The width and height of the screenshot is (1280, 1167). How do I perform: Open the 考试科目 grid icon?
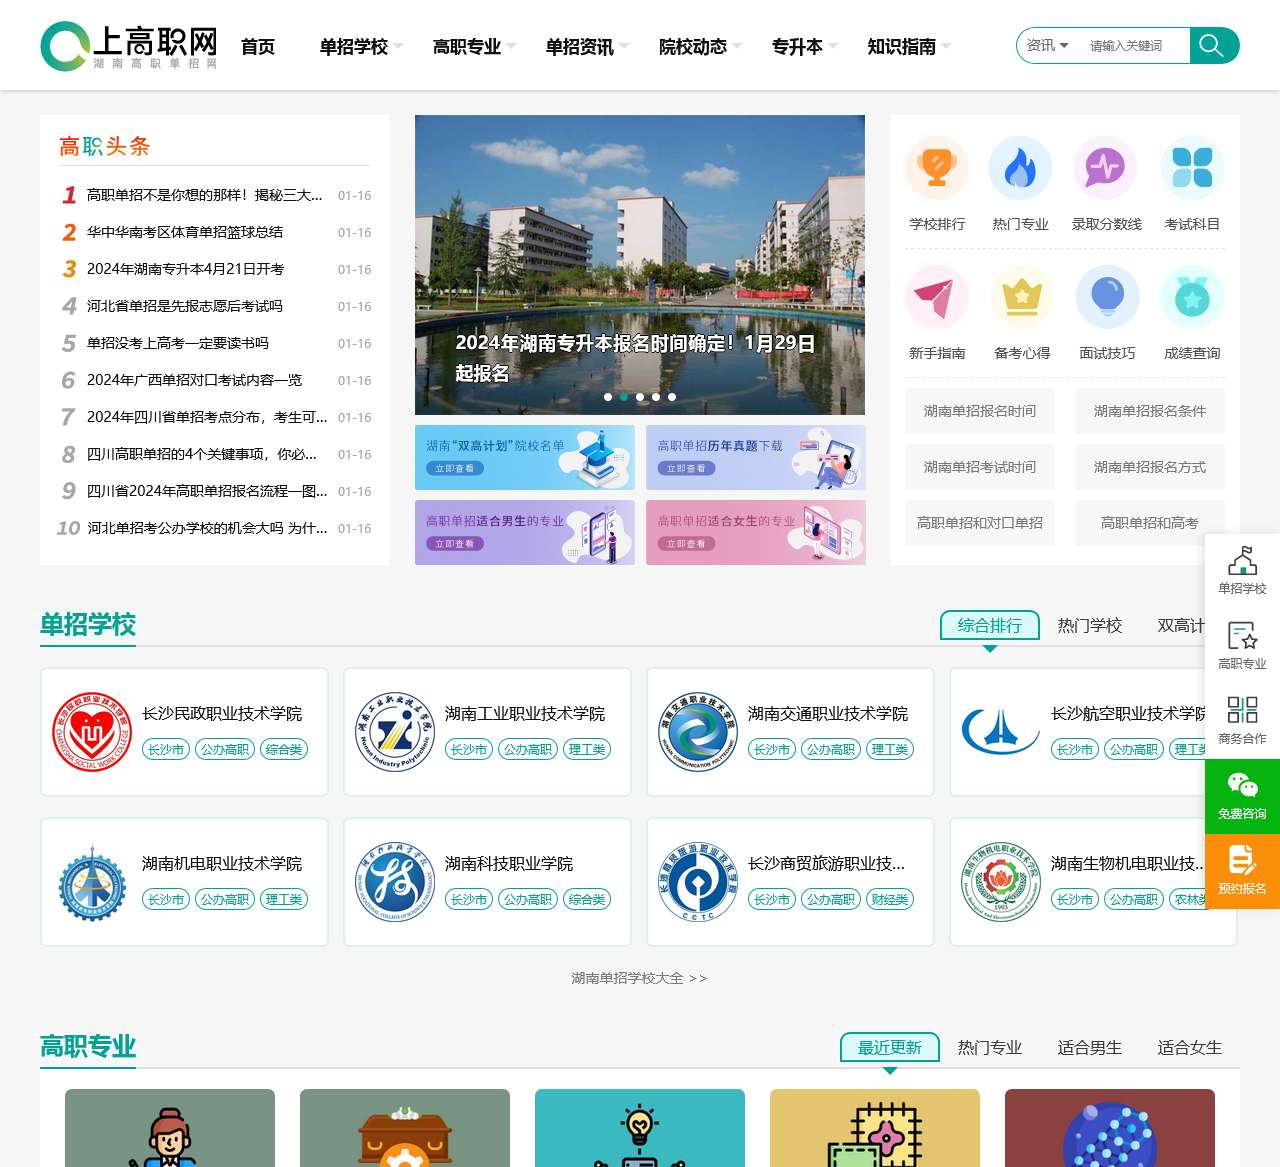[1192, 168]
